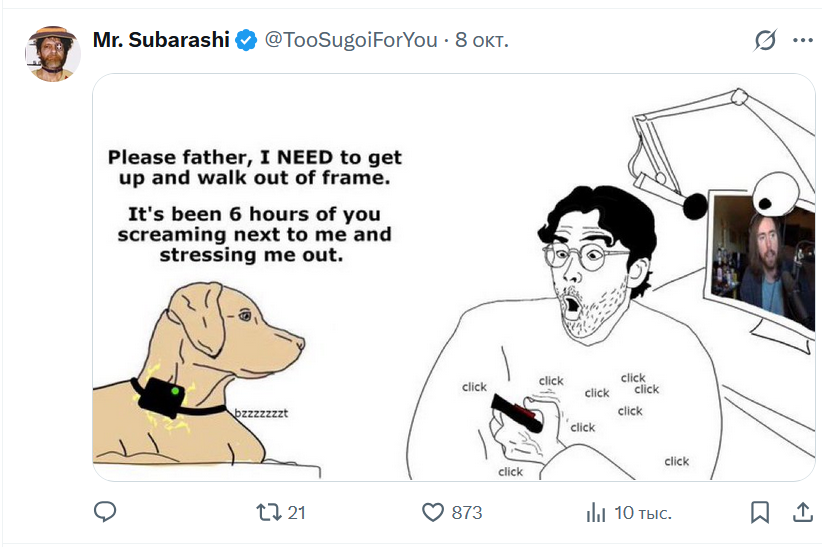
Task: Click the views bar chart icon
Action: (x=596, y=513)
